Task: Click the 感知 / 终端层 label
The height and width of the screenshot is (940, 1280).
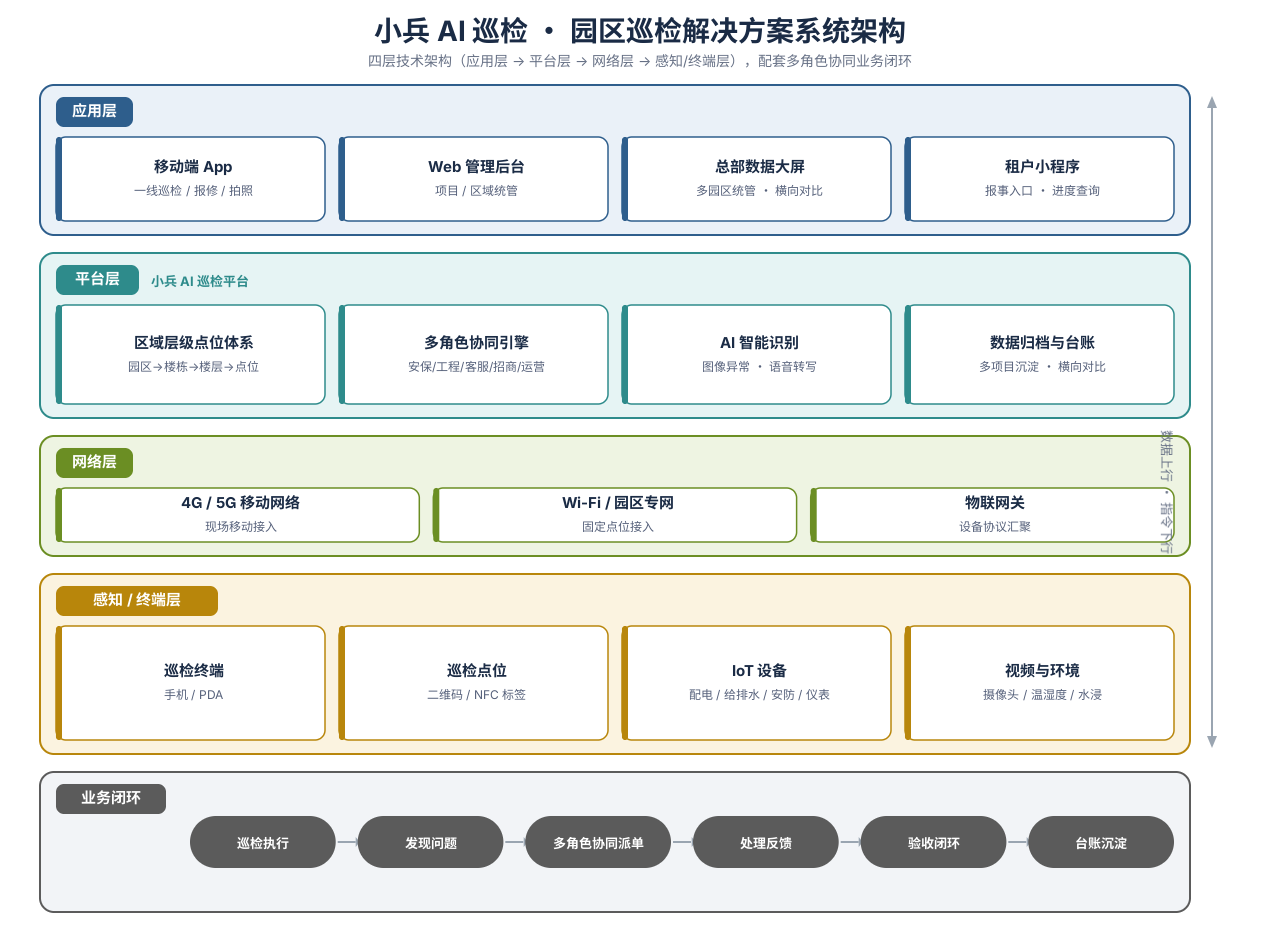Action: [137, 601]
